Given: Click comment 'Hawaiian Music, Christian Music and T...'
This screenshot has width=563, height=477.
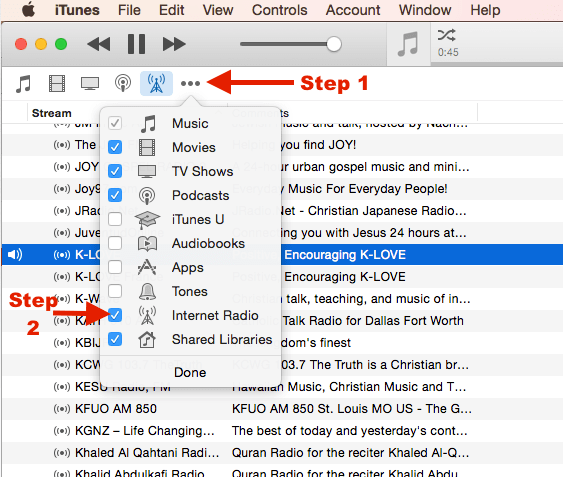Looking at the screenshot, I should (349, 387).
